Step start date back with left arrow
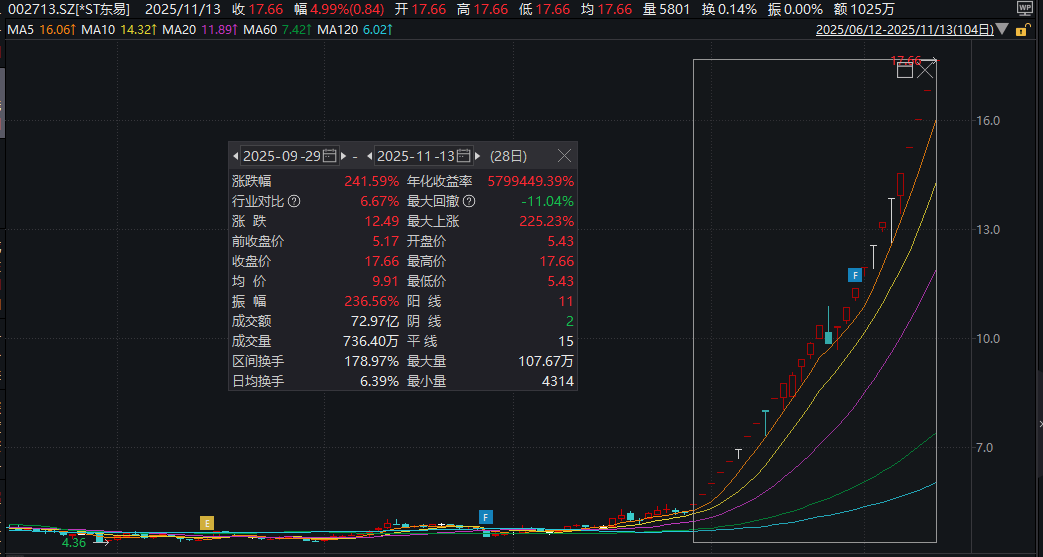 point(236,156)
